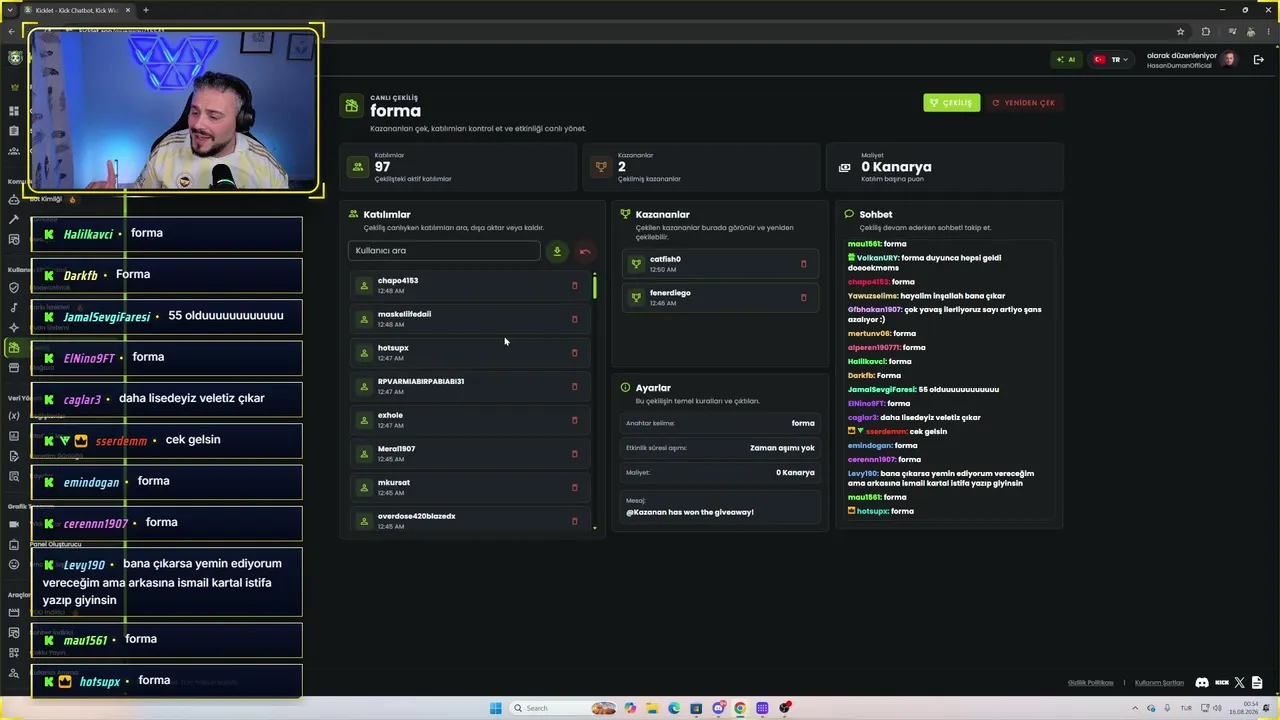This screenshot has width=1280, height=720.
Task: Click the green ÇEKİLİŞ button
Action: pyautogui.click(x=952, y=103)
